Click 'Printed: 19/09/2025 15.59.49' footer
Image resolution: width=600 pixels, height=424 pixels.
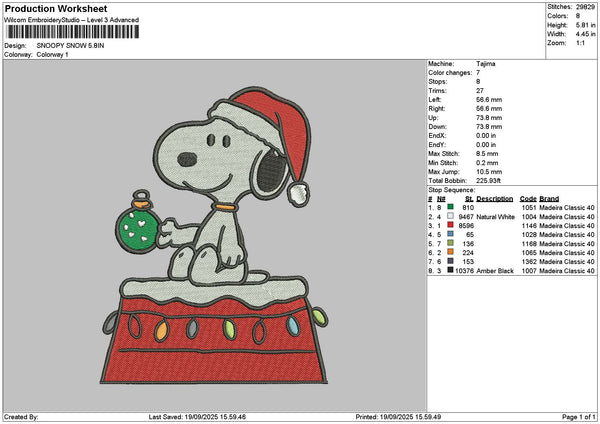click(398, 417)
